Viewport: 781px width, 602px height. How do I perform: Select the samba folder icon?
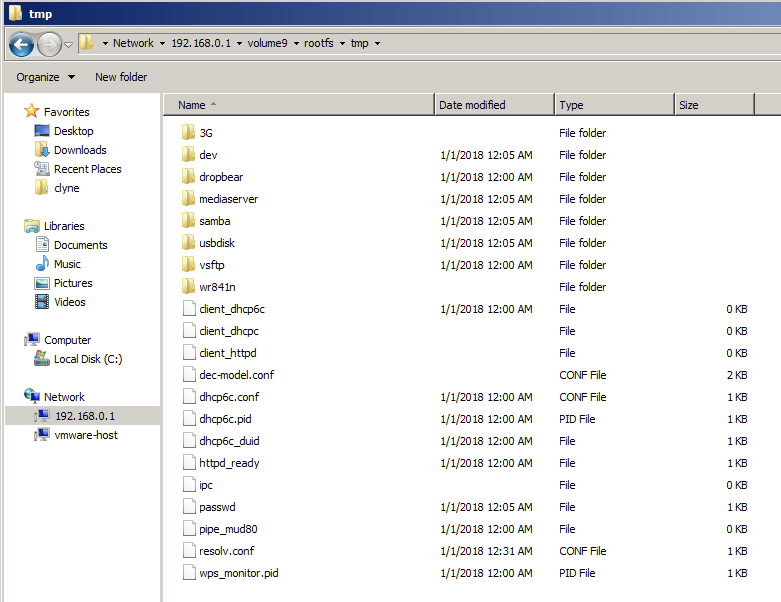(x=188, y=220)
